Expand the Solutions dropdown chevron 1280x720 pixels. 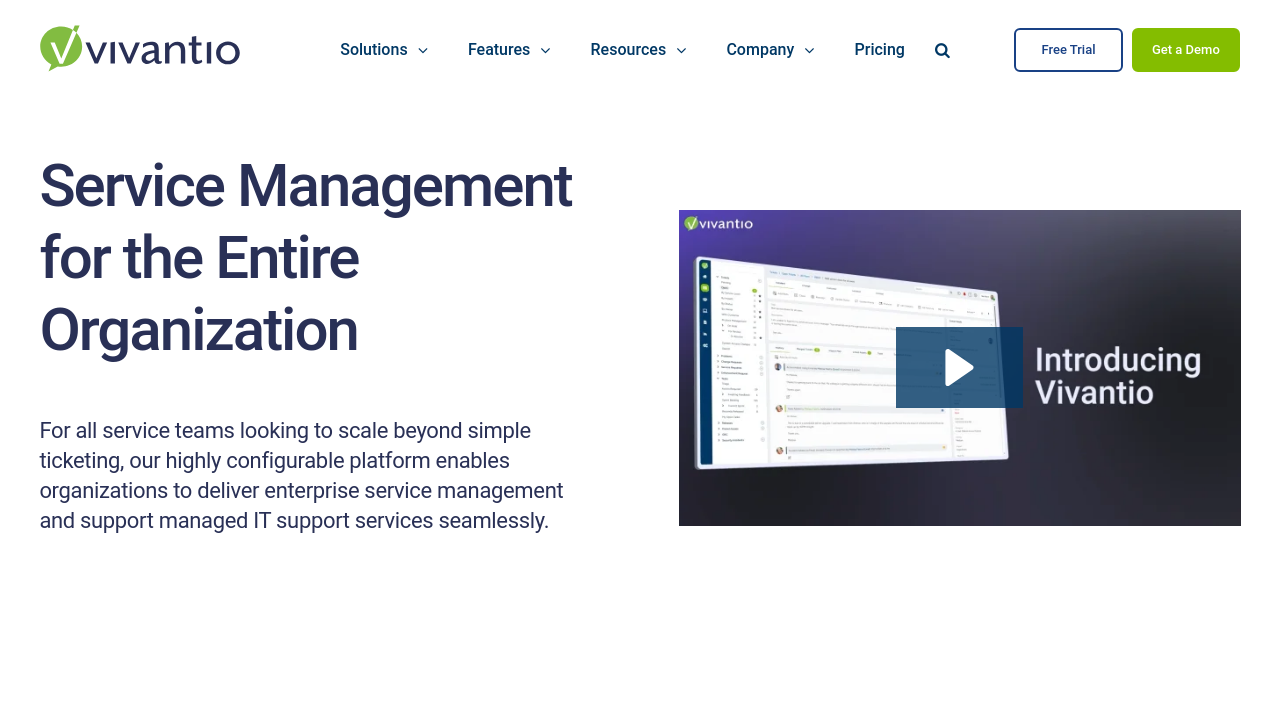click(x=423, y=51)
